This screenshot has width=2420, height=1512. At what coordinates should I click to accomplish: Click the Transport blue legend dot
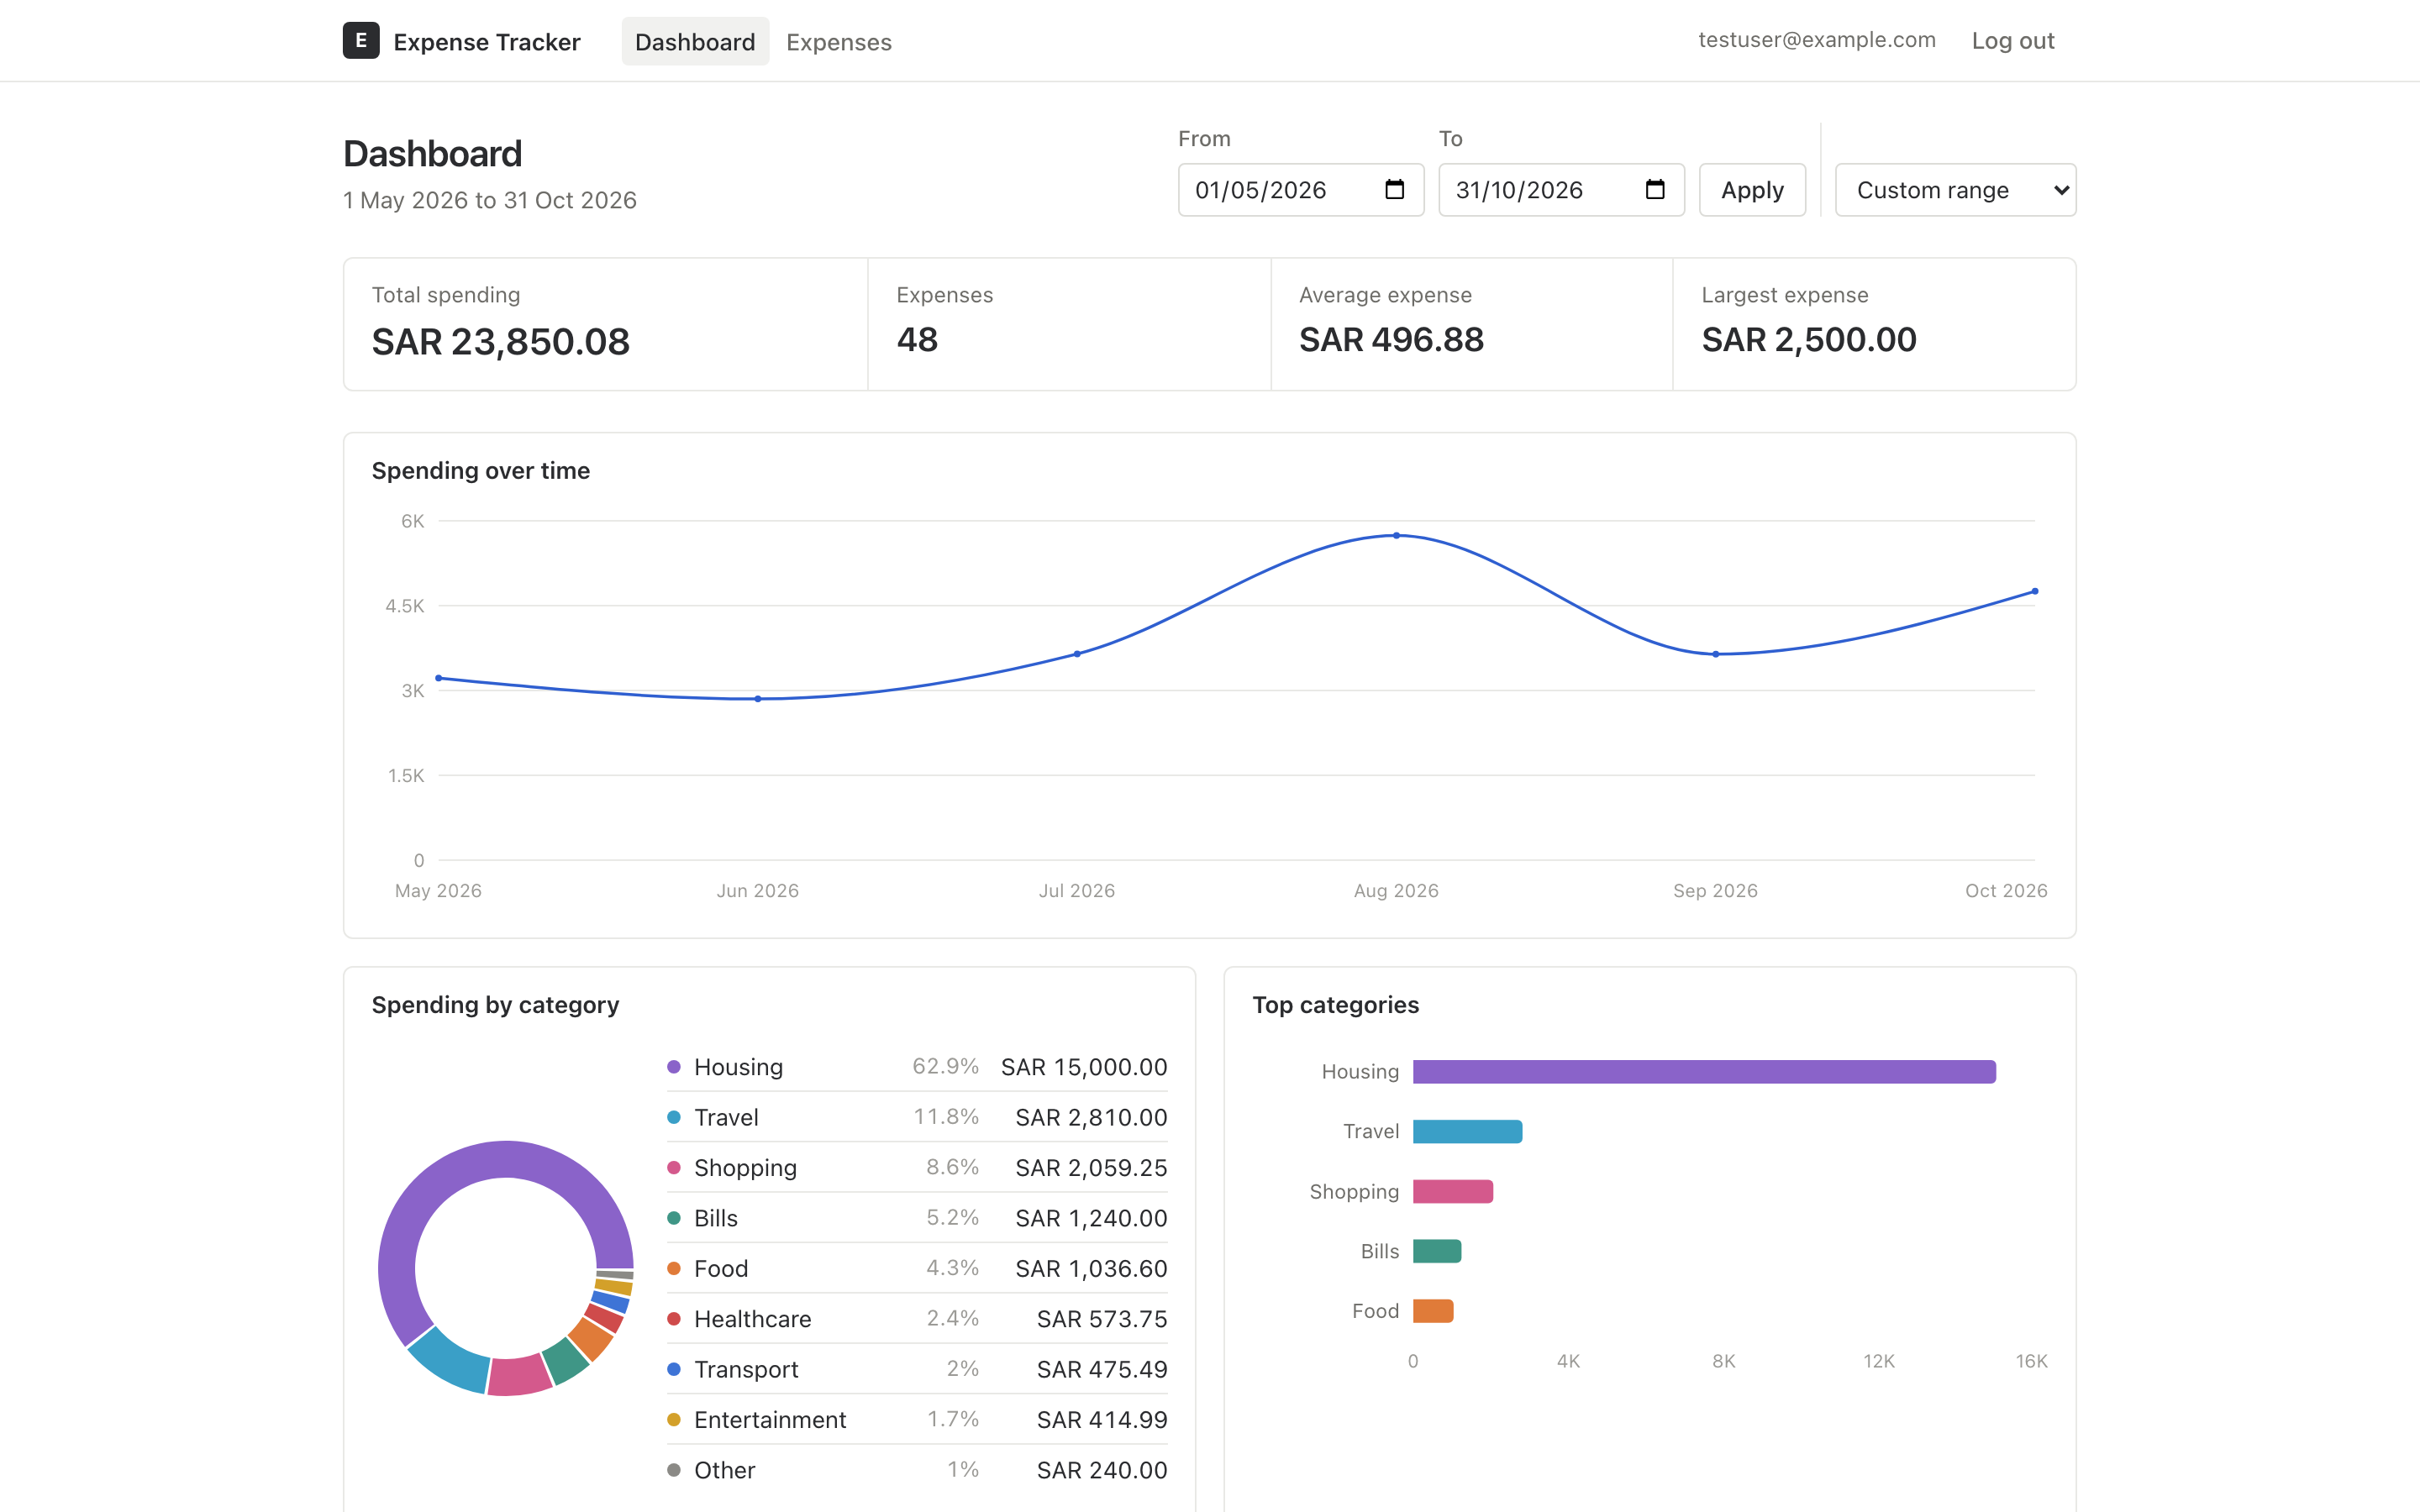[x=674, y=1369]
